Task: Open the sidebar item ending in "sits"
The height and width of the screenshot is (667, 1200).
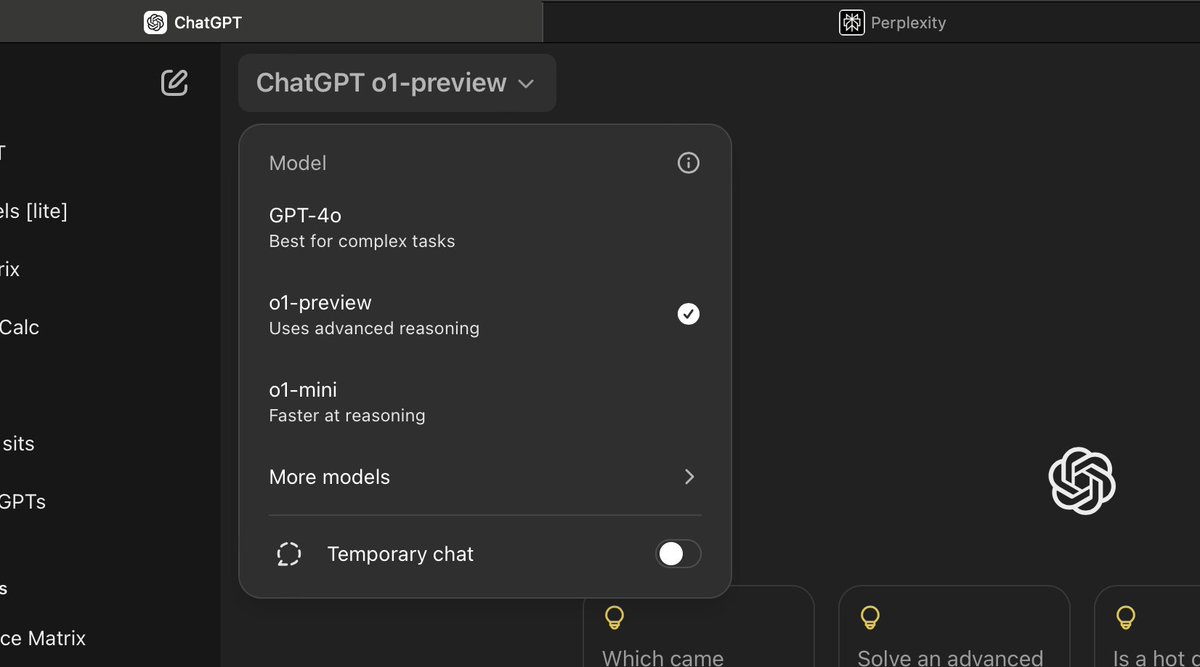Action: click(x=18, y=443)
